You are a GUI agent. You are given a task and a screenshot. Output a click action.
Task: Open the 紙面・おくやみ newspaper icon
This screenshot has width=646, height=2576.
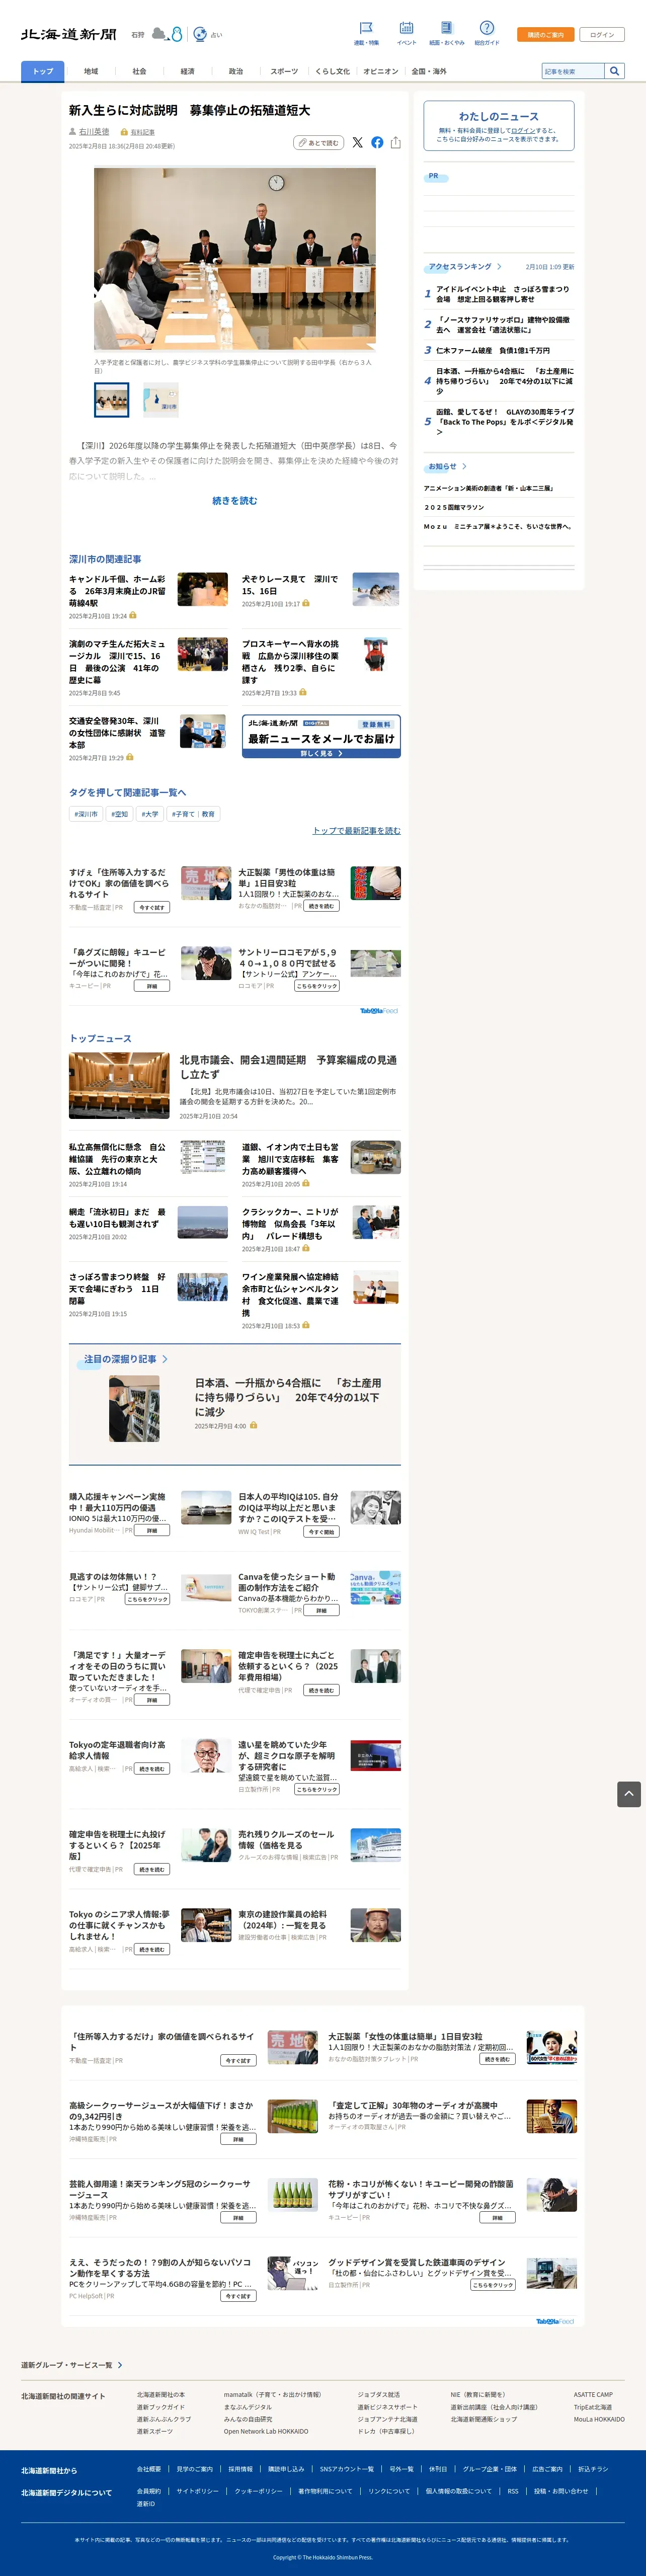[447, 28]
